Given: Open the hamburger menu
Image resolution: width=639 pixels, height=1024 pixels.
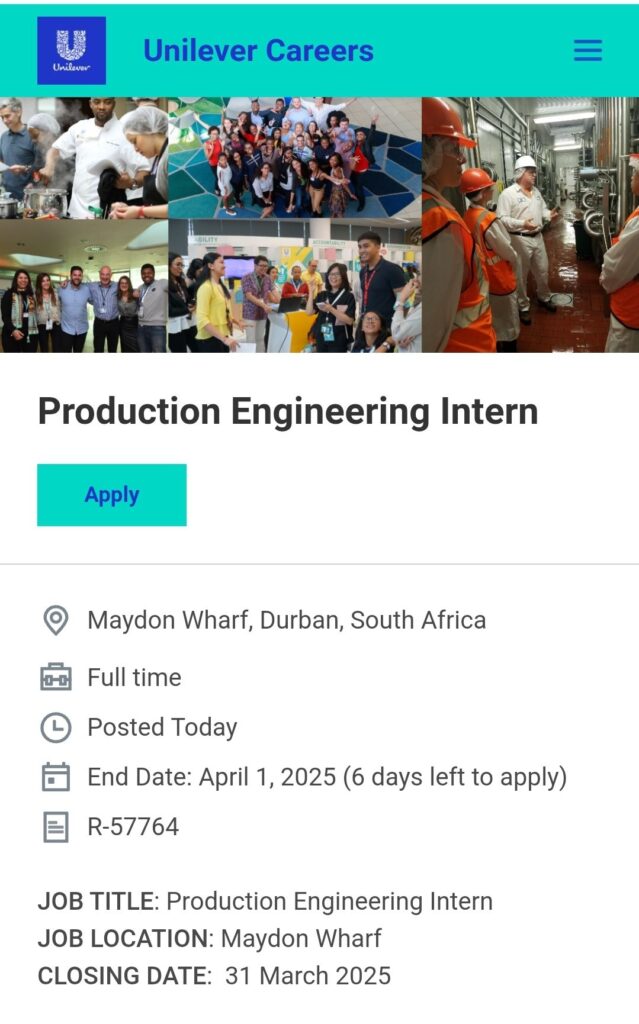Looking at the screenshot, I should coord(588,50).
